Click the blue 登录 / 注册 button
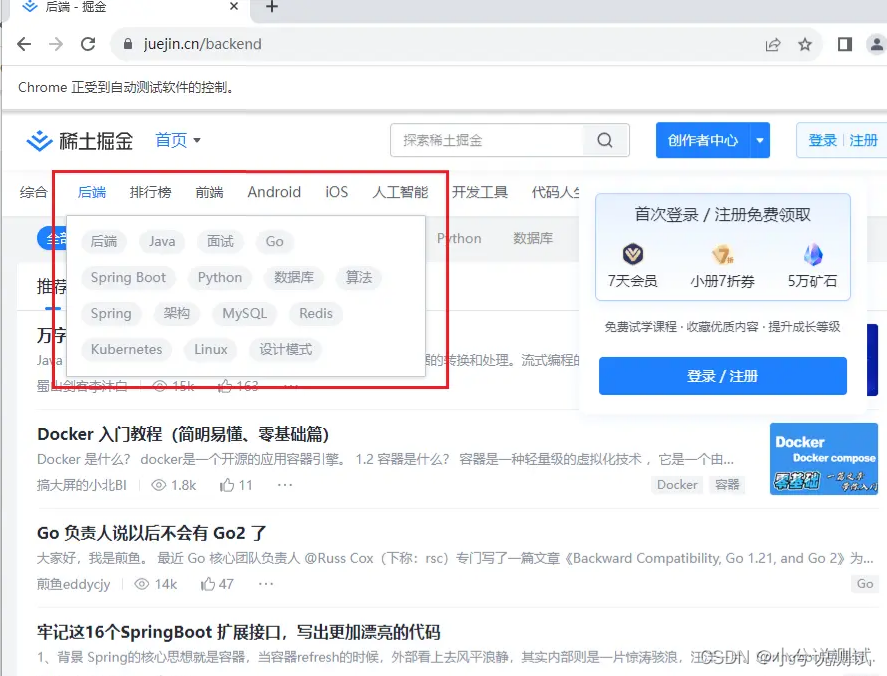The width and height of the screenshot is (887, 676). tap(722, 376)
